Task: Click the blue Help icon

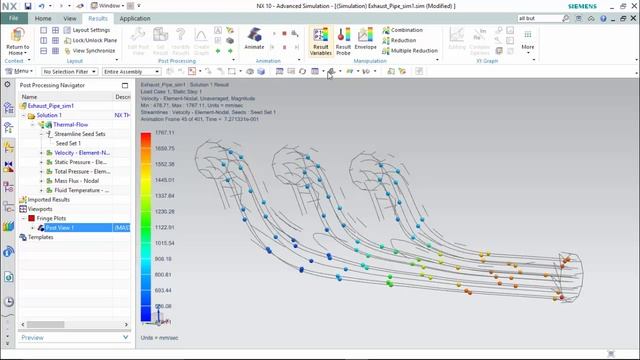Action: pyautogui.click(x=603, y=18)
